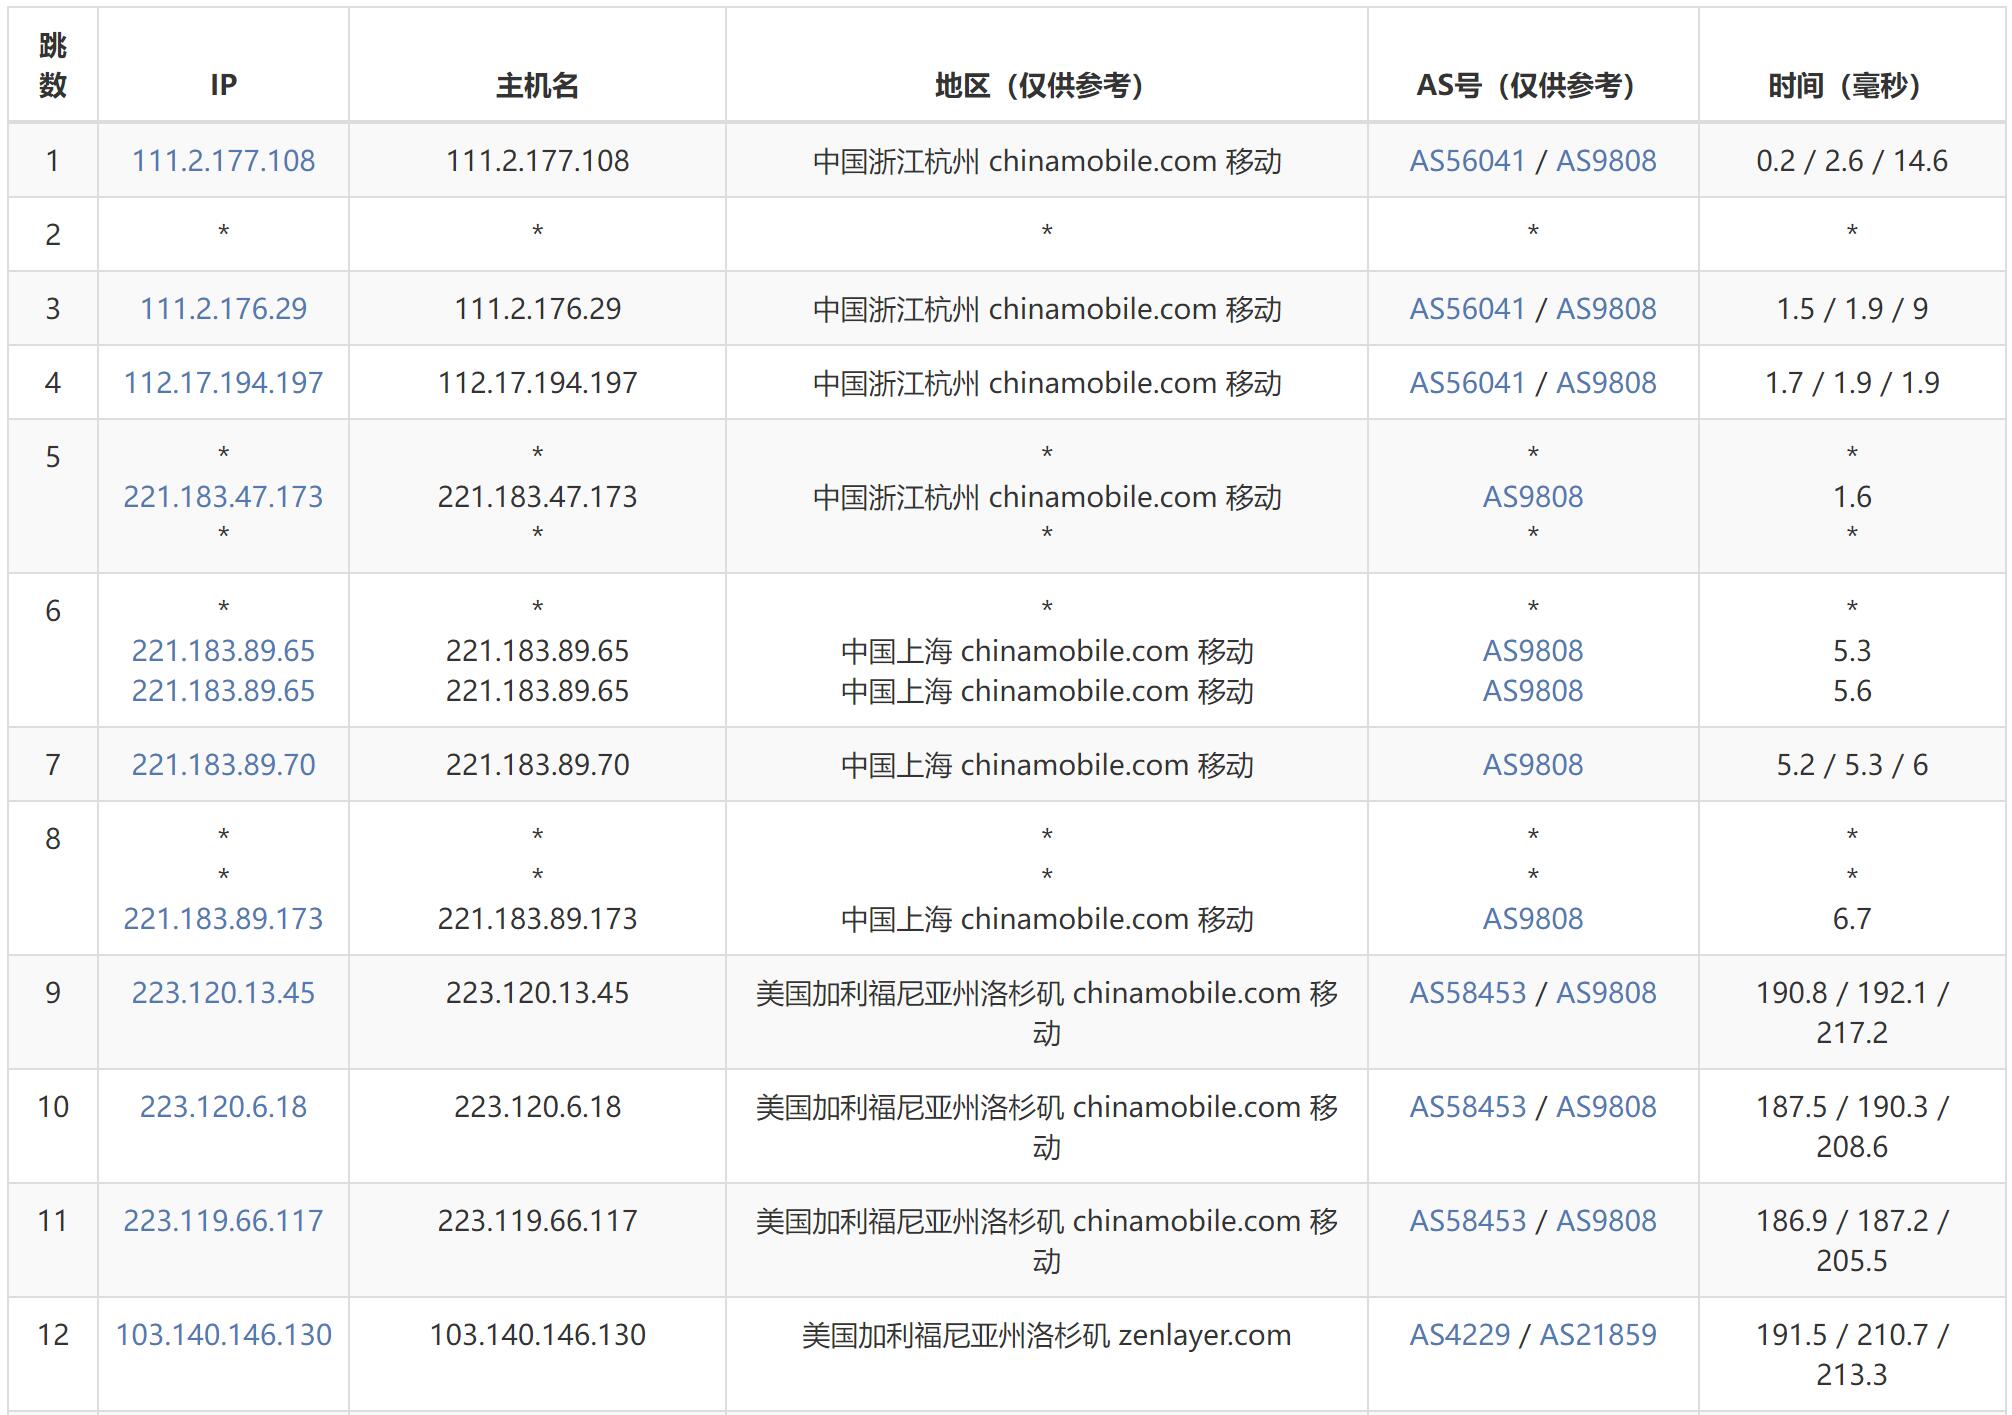Open the AS56041 link in hop 3

1467,309
